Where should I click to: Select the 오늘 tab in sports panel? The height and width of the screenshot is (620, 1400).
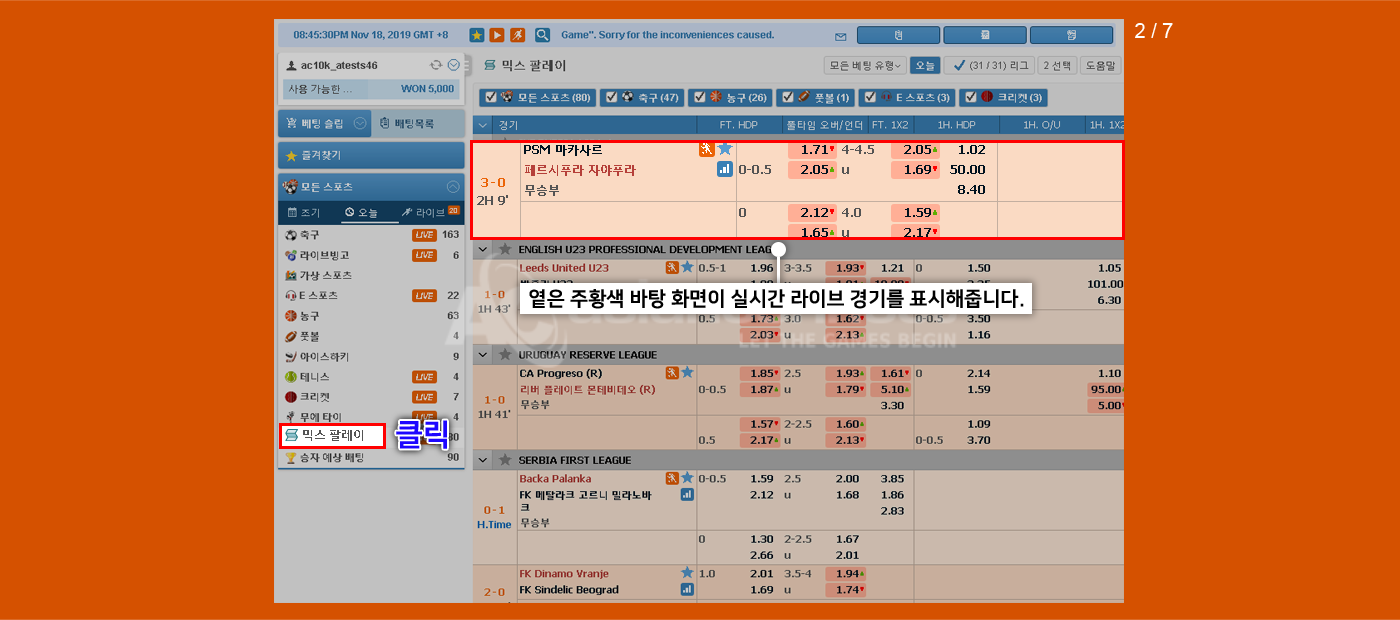coord(361,212)
